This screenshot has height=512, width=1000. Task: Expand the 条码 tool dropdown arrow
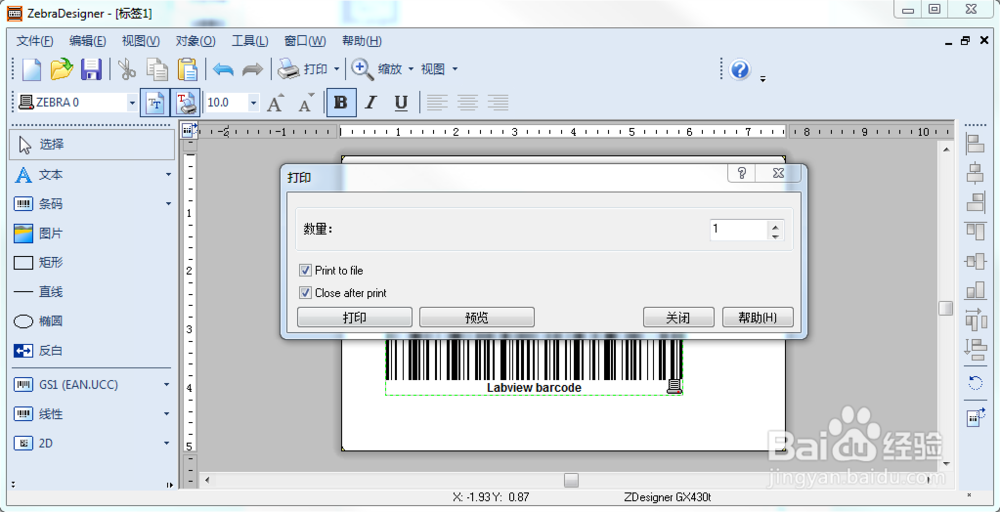point(168,204)
